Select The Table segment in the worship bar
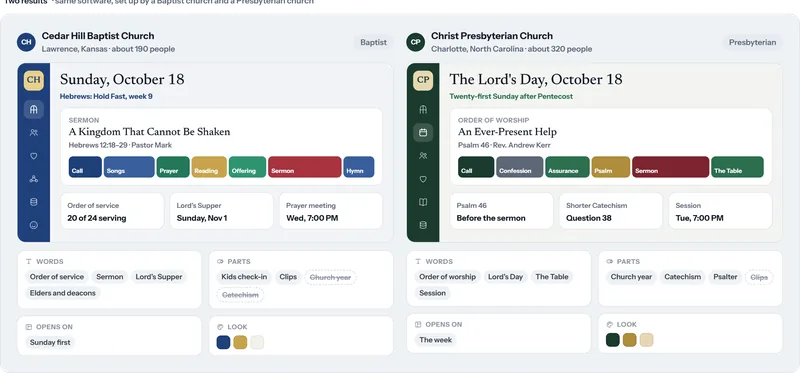800x373 pixels. (x=737, y=167)
